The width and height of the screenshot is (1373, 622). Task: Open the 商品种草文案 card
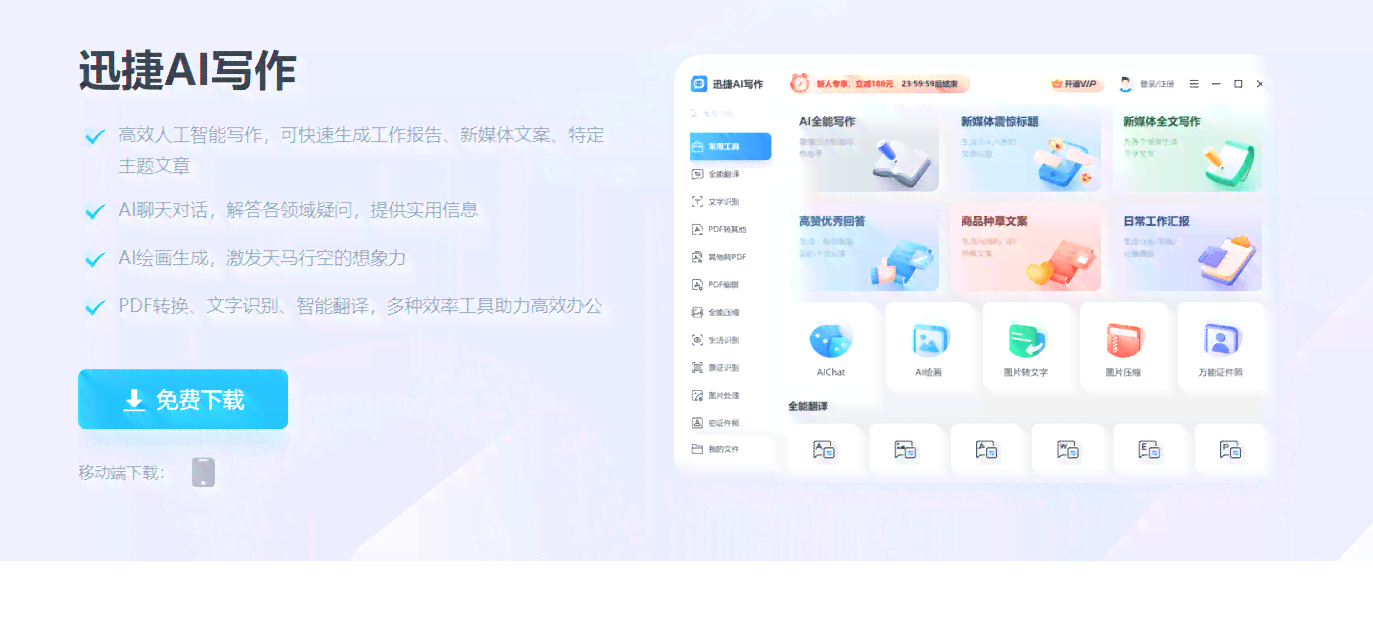pos(1026,247)
